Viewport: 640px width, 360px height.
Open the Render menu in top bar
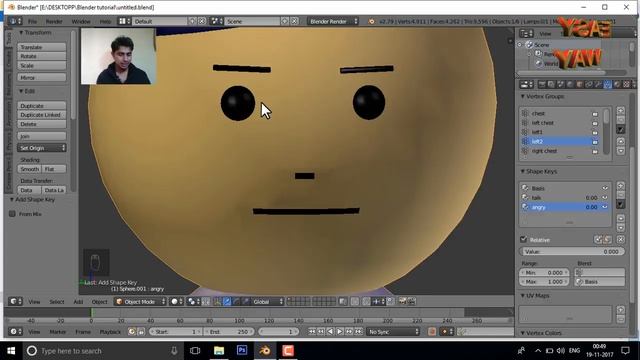tap(54, 21)
